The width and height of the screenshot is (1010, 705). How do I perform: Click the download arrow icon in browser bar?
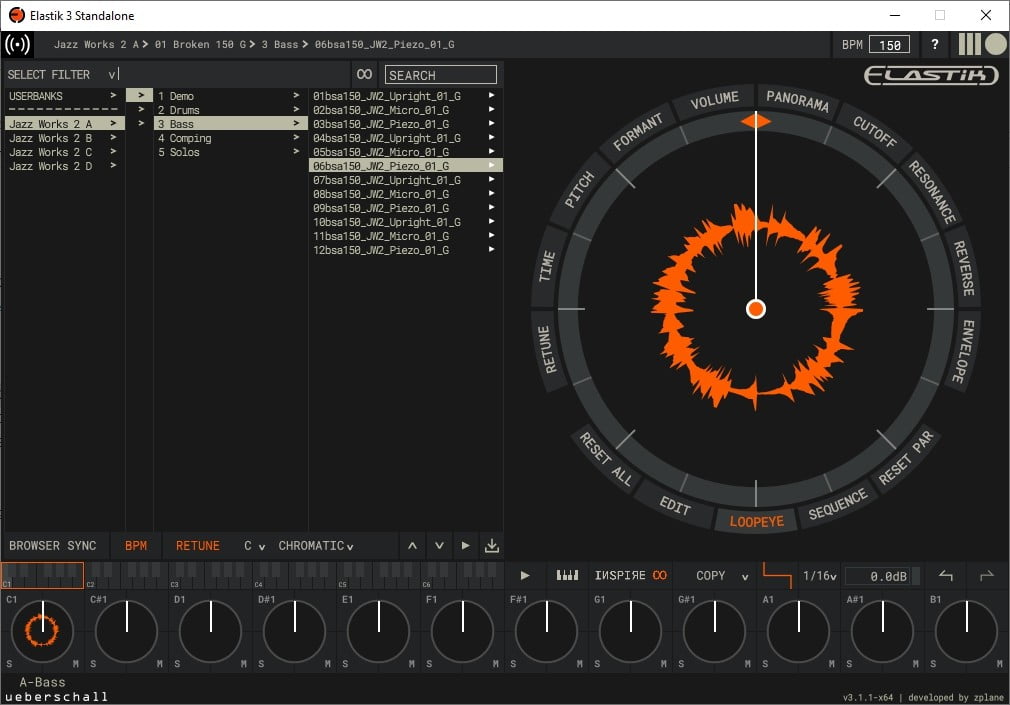click(x=491, y=546)
